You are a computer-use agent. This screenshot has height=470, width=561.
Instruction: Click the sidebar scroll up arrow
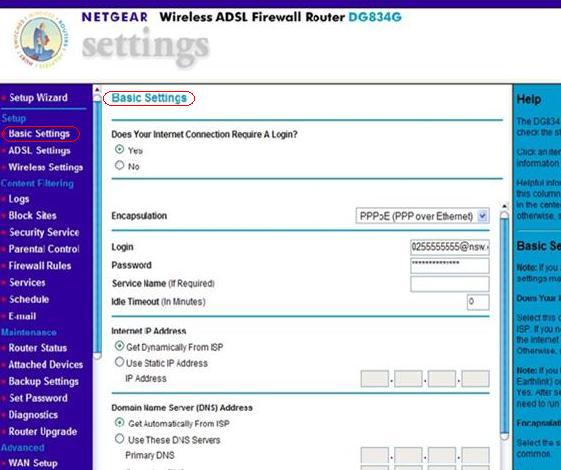(97, 90)
